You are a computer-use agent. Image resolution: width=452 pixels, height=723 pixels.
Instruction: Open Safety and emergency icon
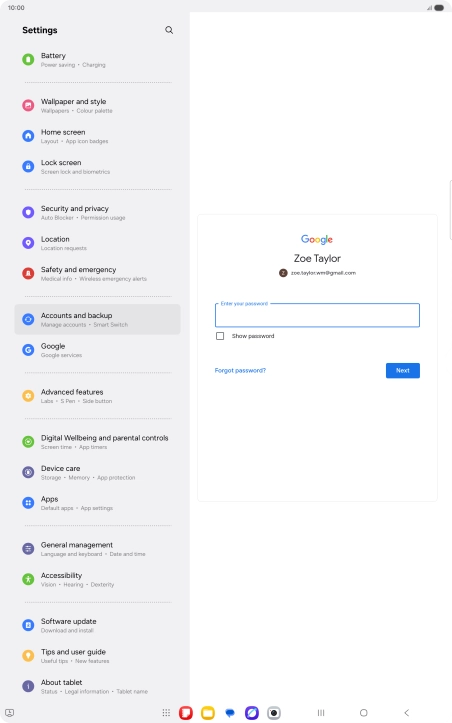28,273
